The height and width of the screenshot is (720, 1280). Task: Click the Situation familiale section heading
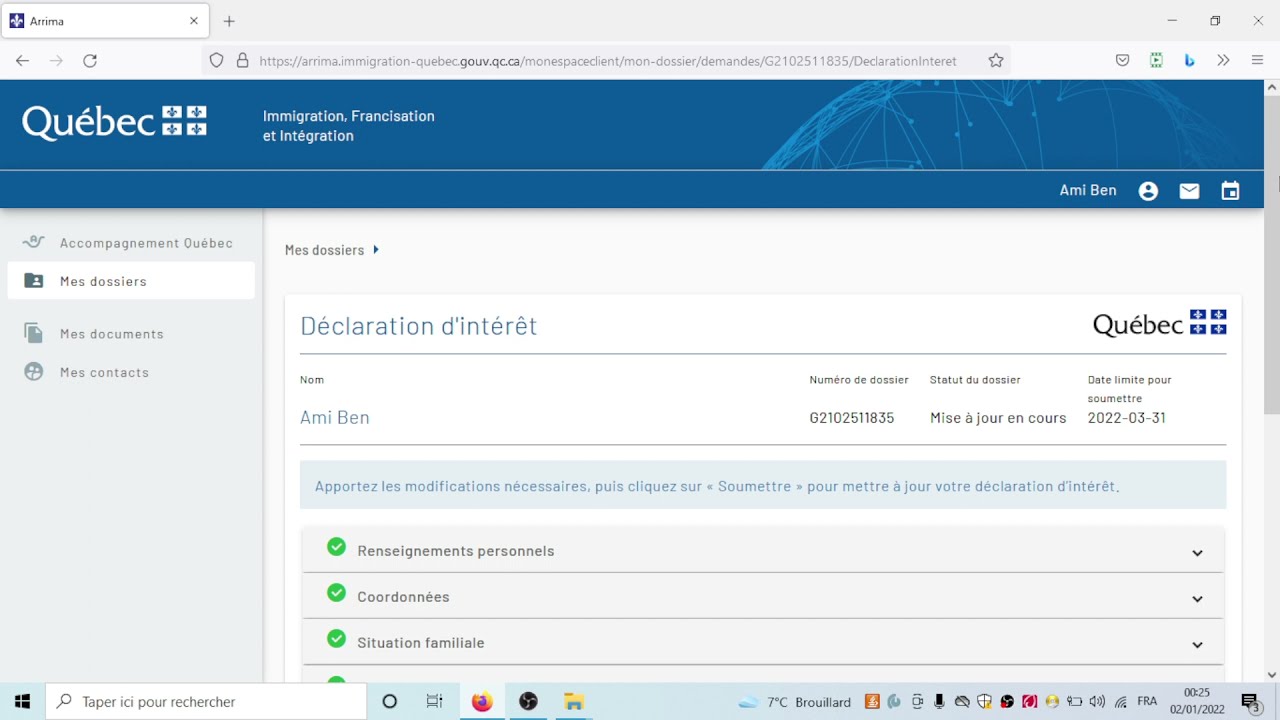click(420, 643)
